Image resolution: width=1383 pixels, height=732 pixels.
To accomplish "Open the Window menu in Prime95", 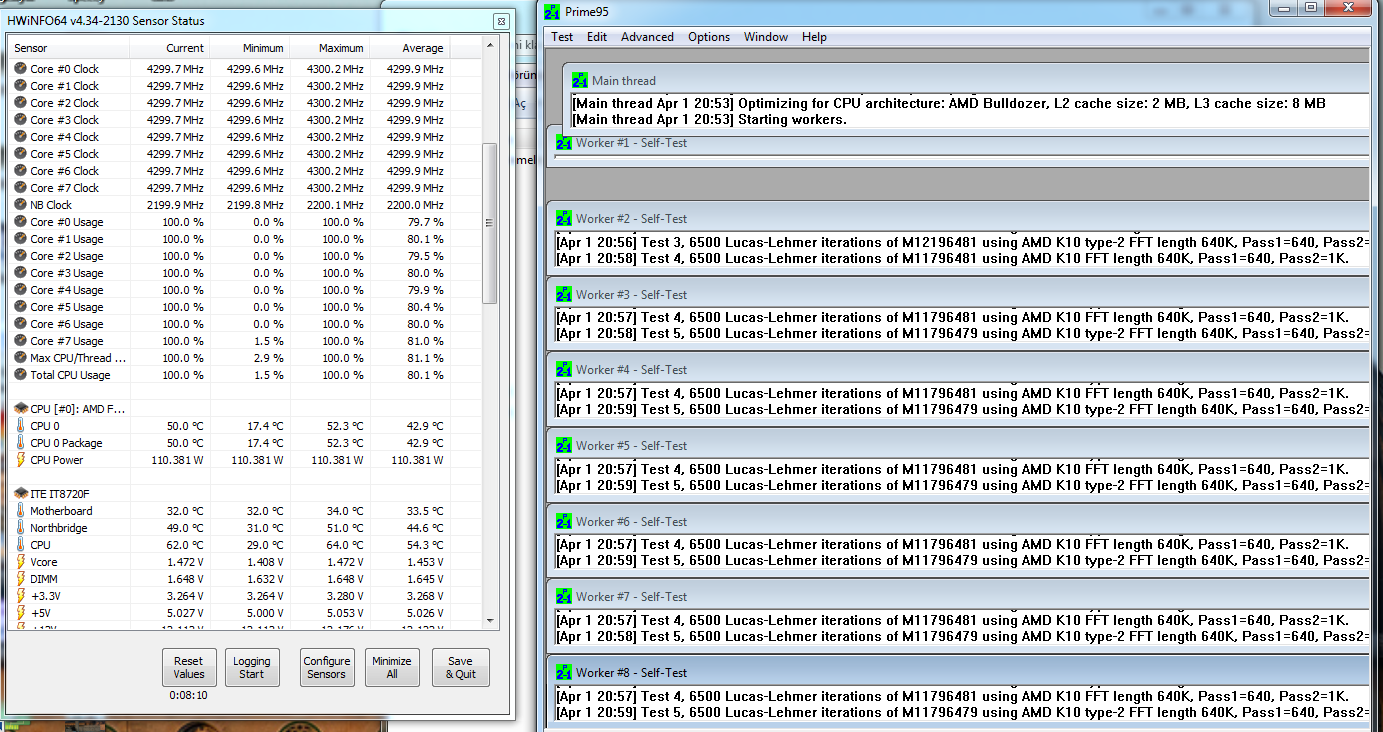I will click(766, 37).
